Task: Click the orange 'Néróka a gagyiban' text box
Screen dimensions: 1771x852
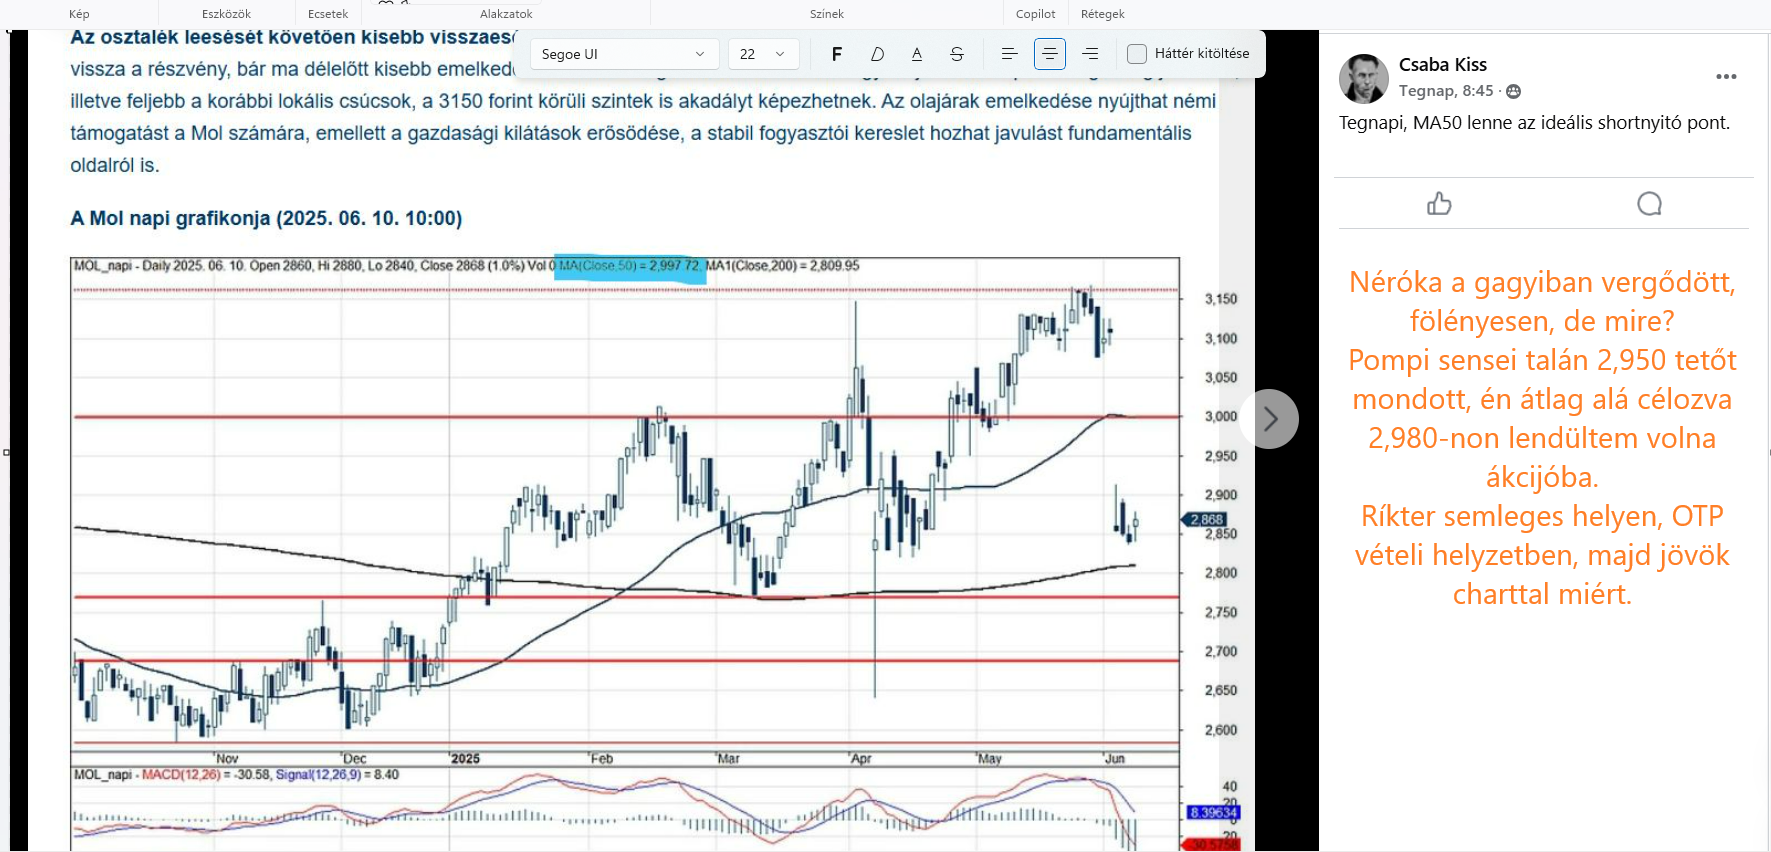Action: (x=1542, y=438)
